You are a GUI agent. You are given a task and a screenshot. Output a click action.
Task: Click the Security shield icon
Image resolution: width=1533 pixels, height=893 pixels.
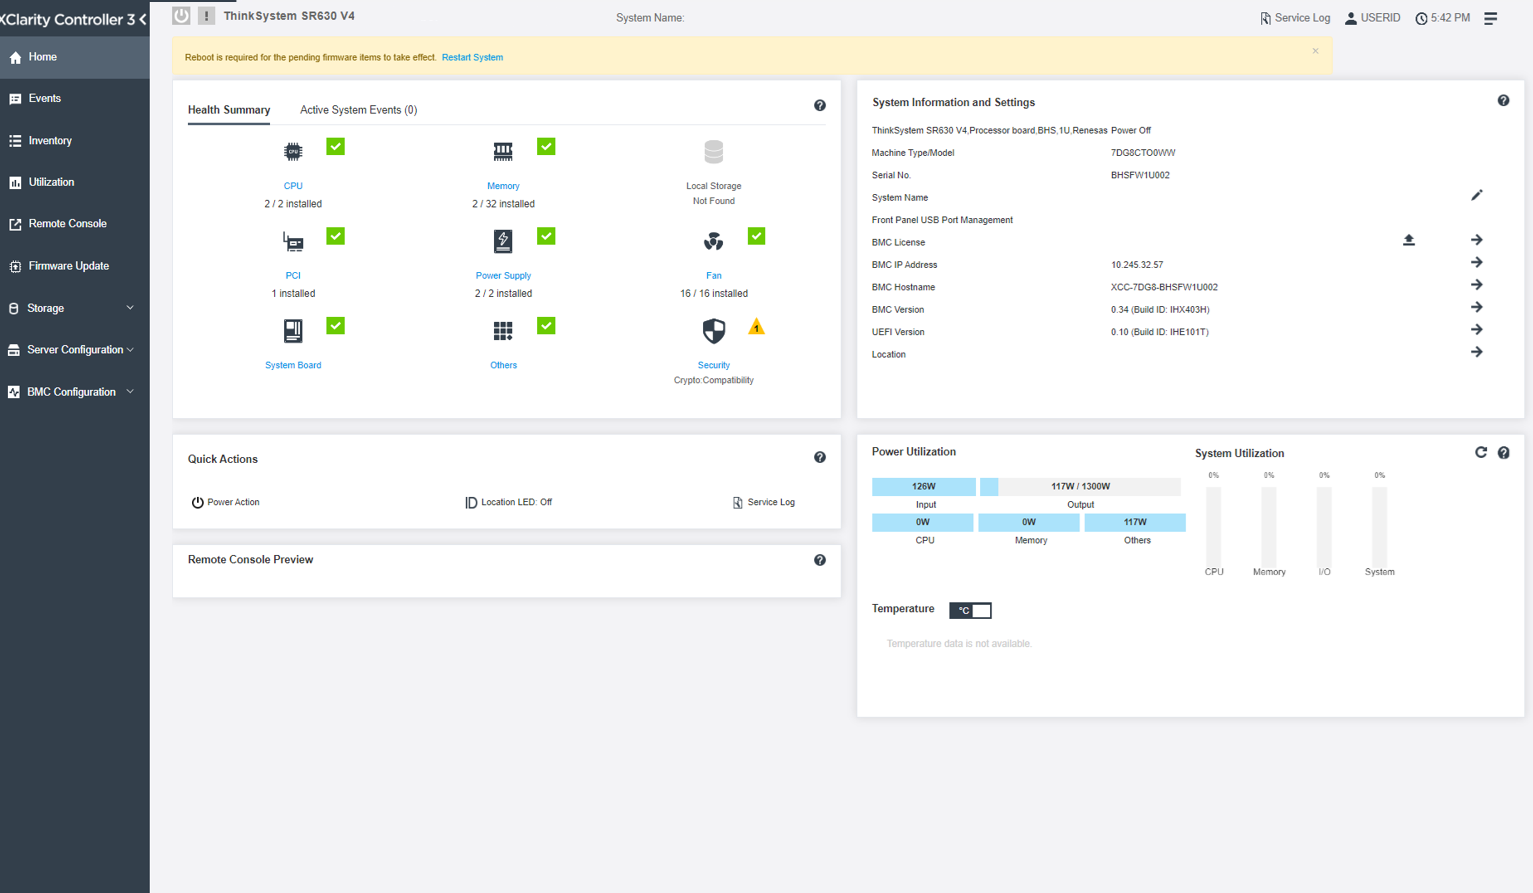tap(713, 331)
